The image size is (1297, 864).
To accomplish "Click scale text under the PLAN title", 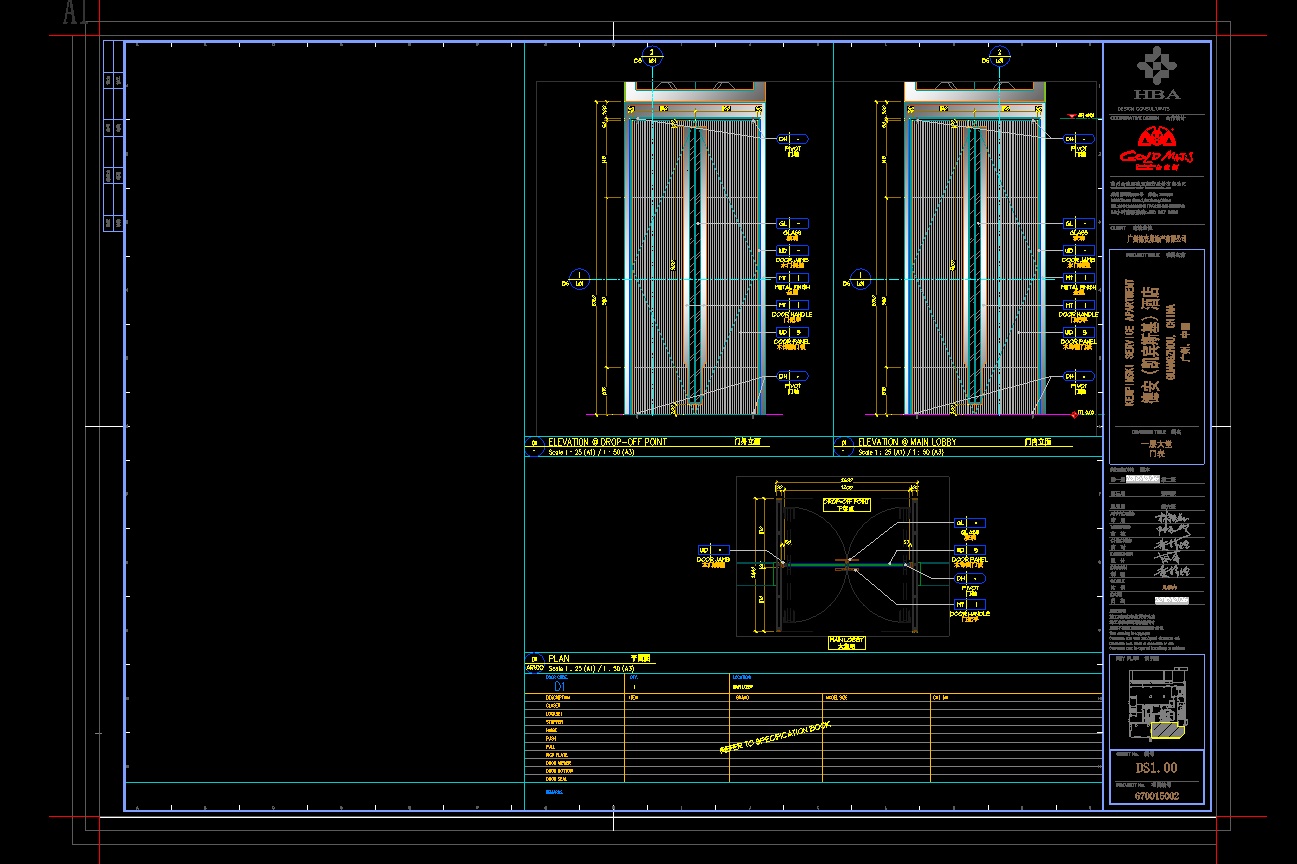I will [591, 669].
